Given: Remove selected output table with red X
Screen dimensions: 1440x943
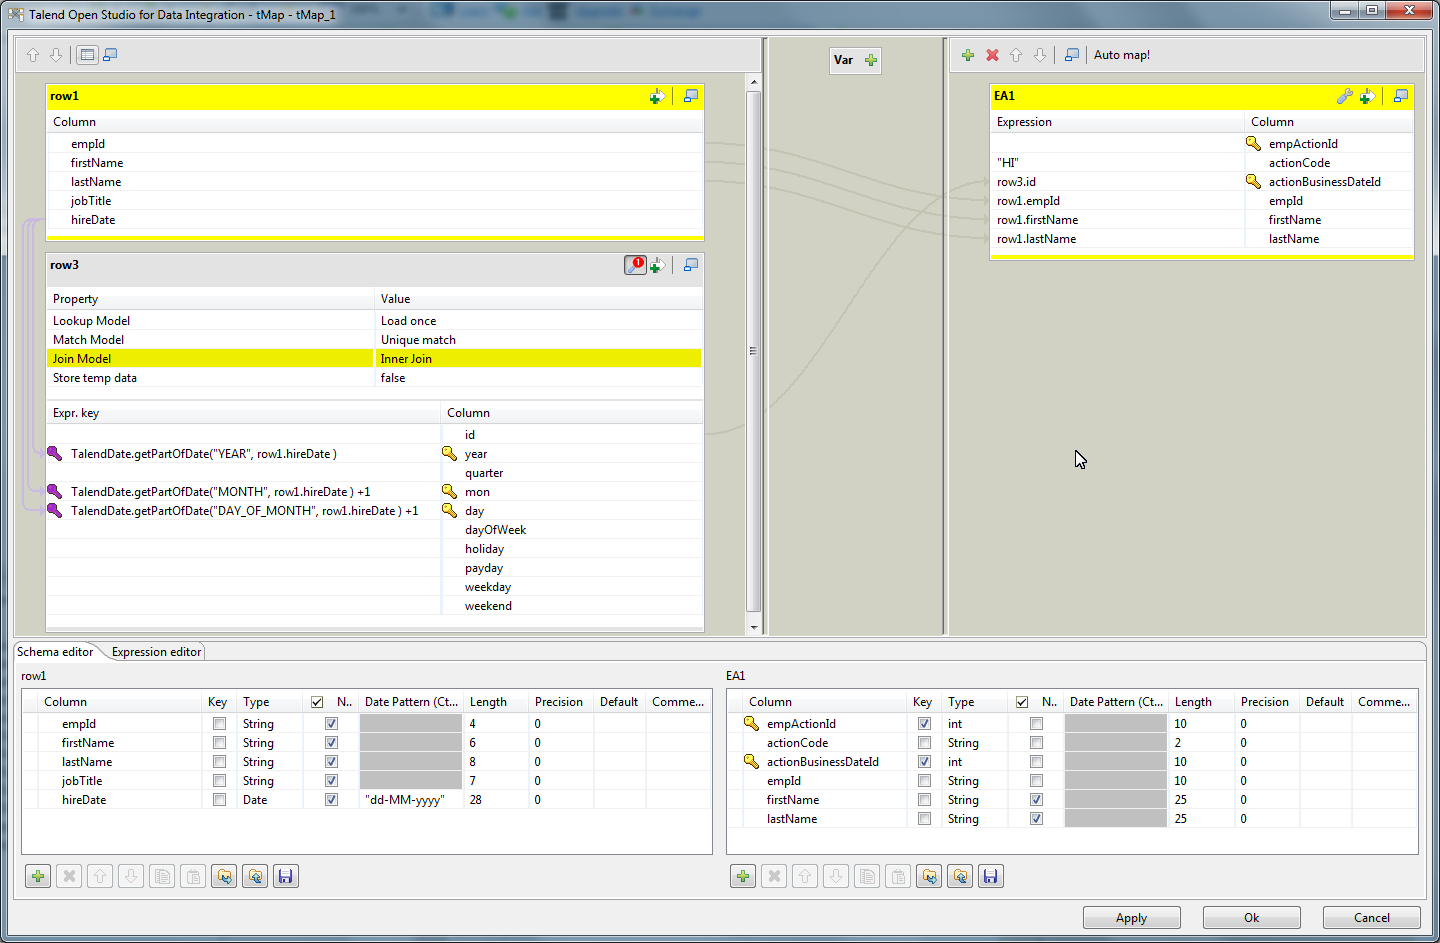Looking at the screenshot, I should pyautogui.click(x=992, y=55).
